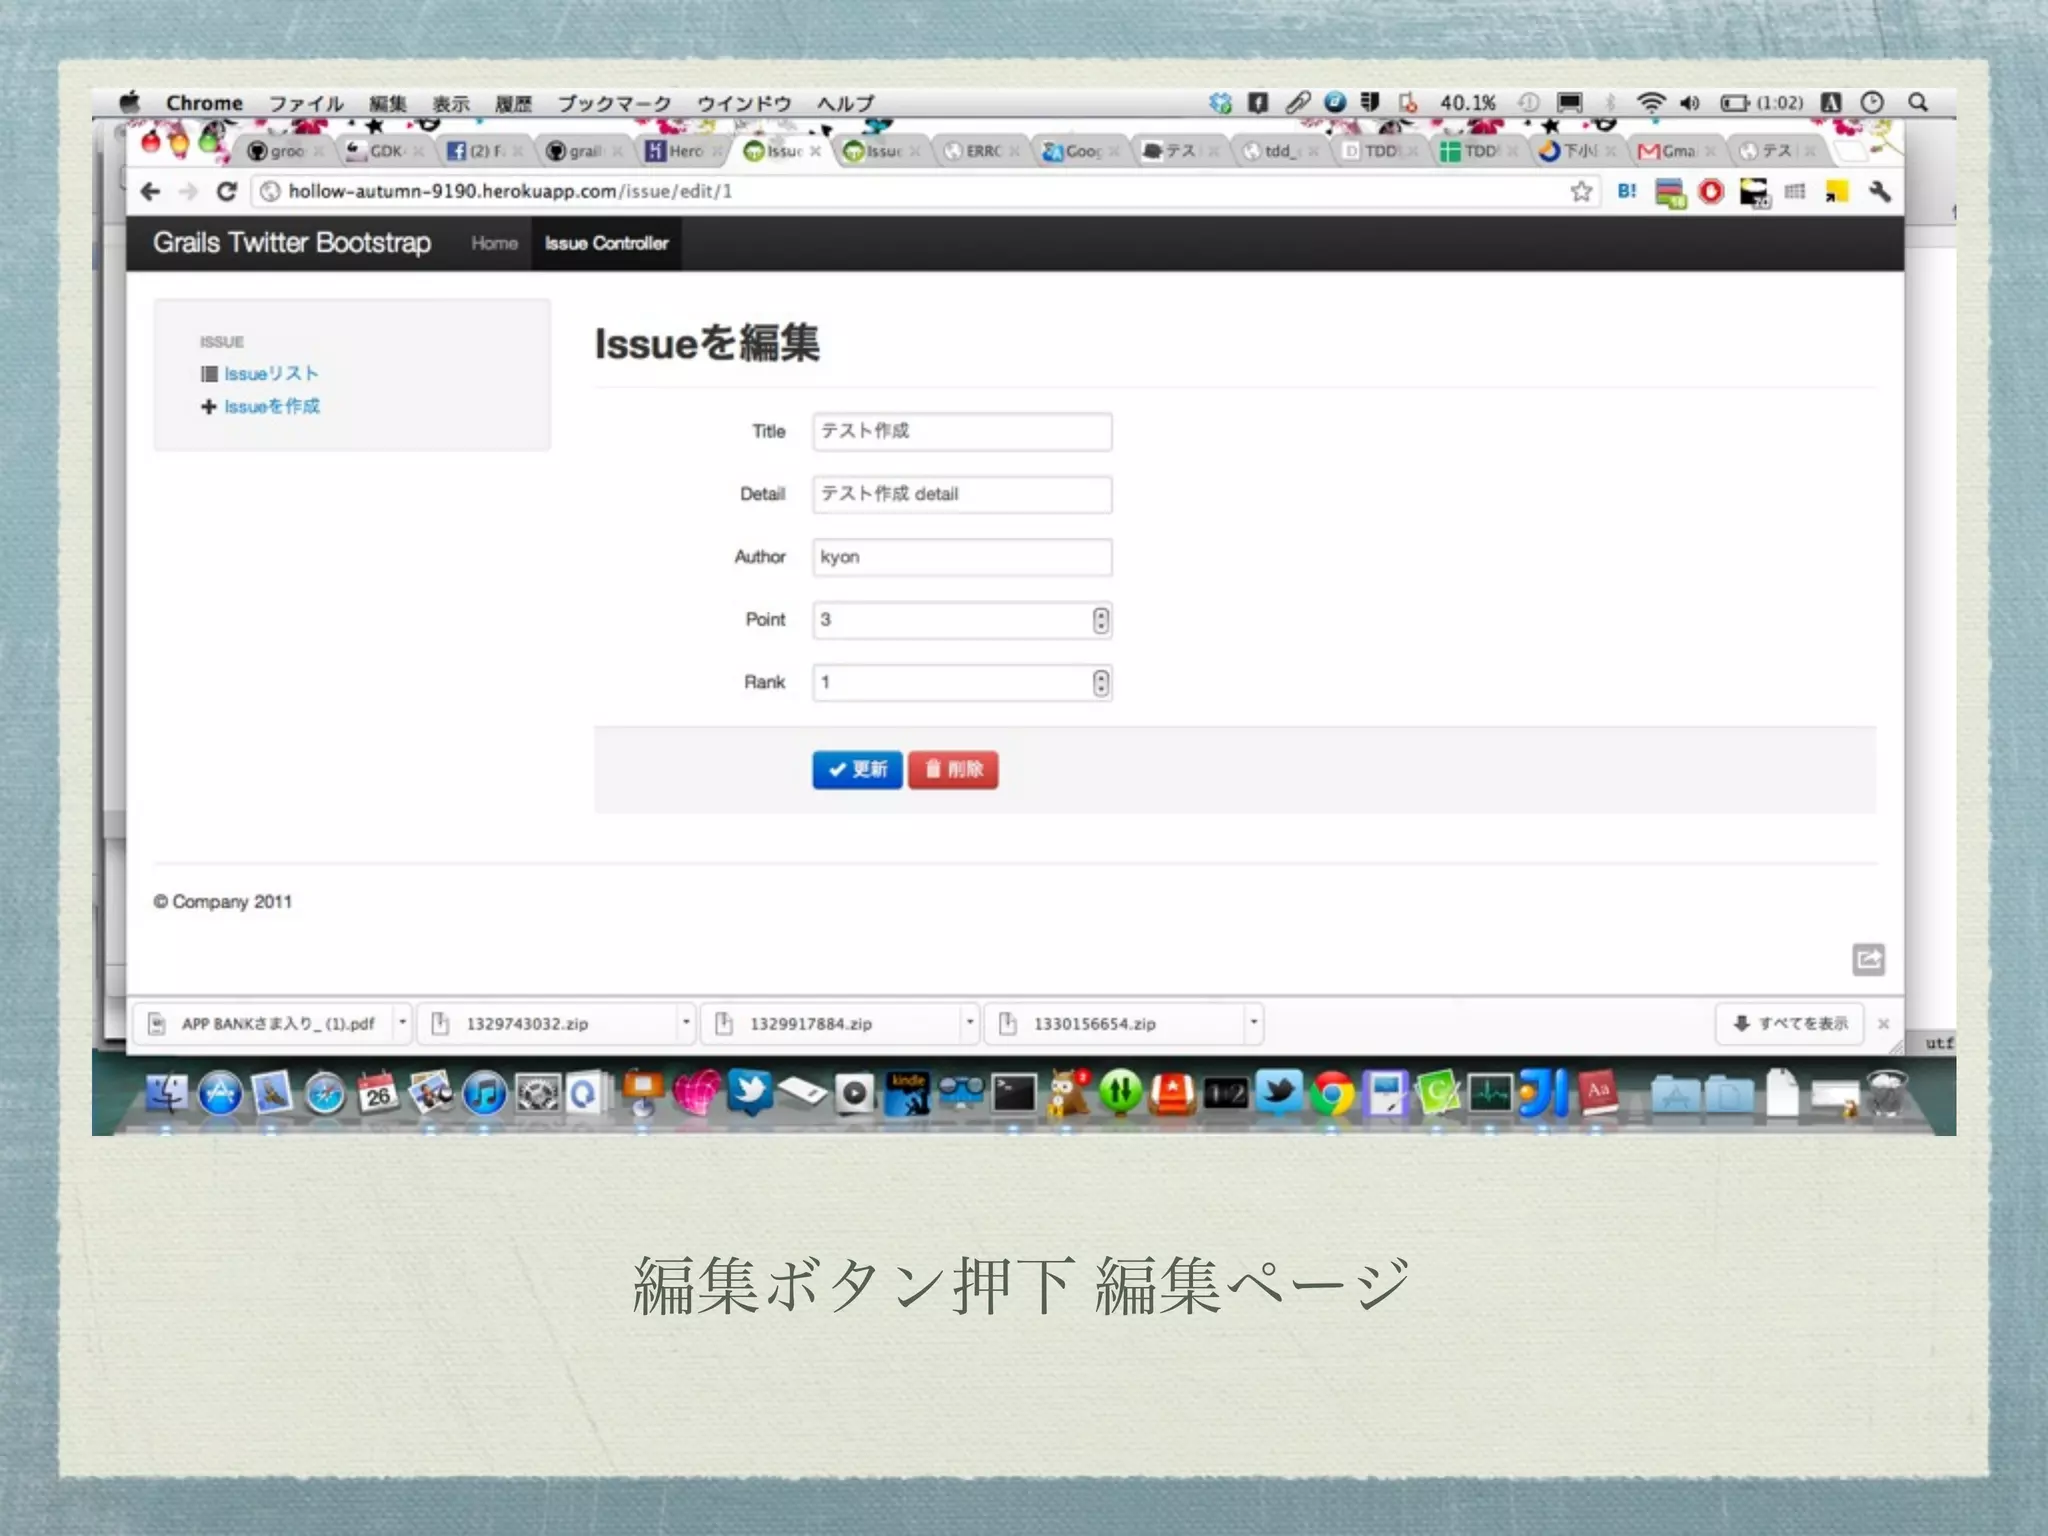Click the share icon at page bottom right
Viewport: 2048px width, 1536px height.
tap(1868, 960)
